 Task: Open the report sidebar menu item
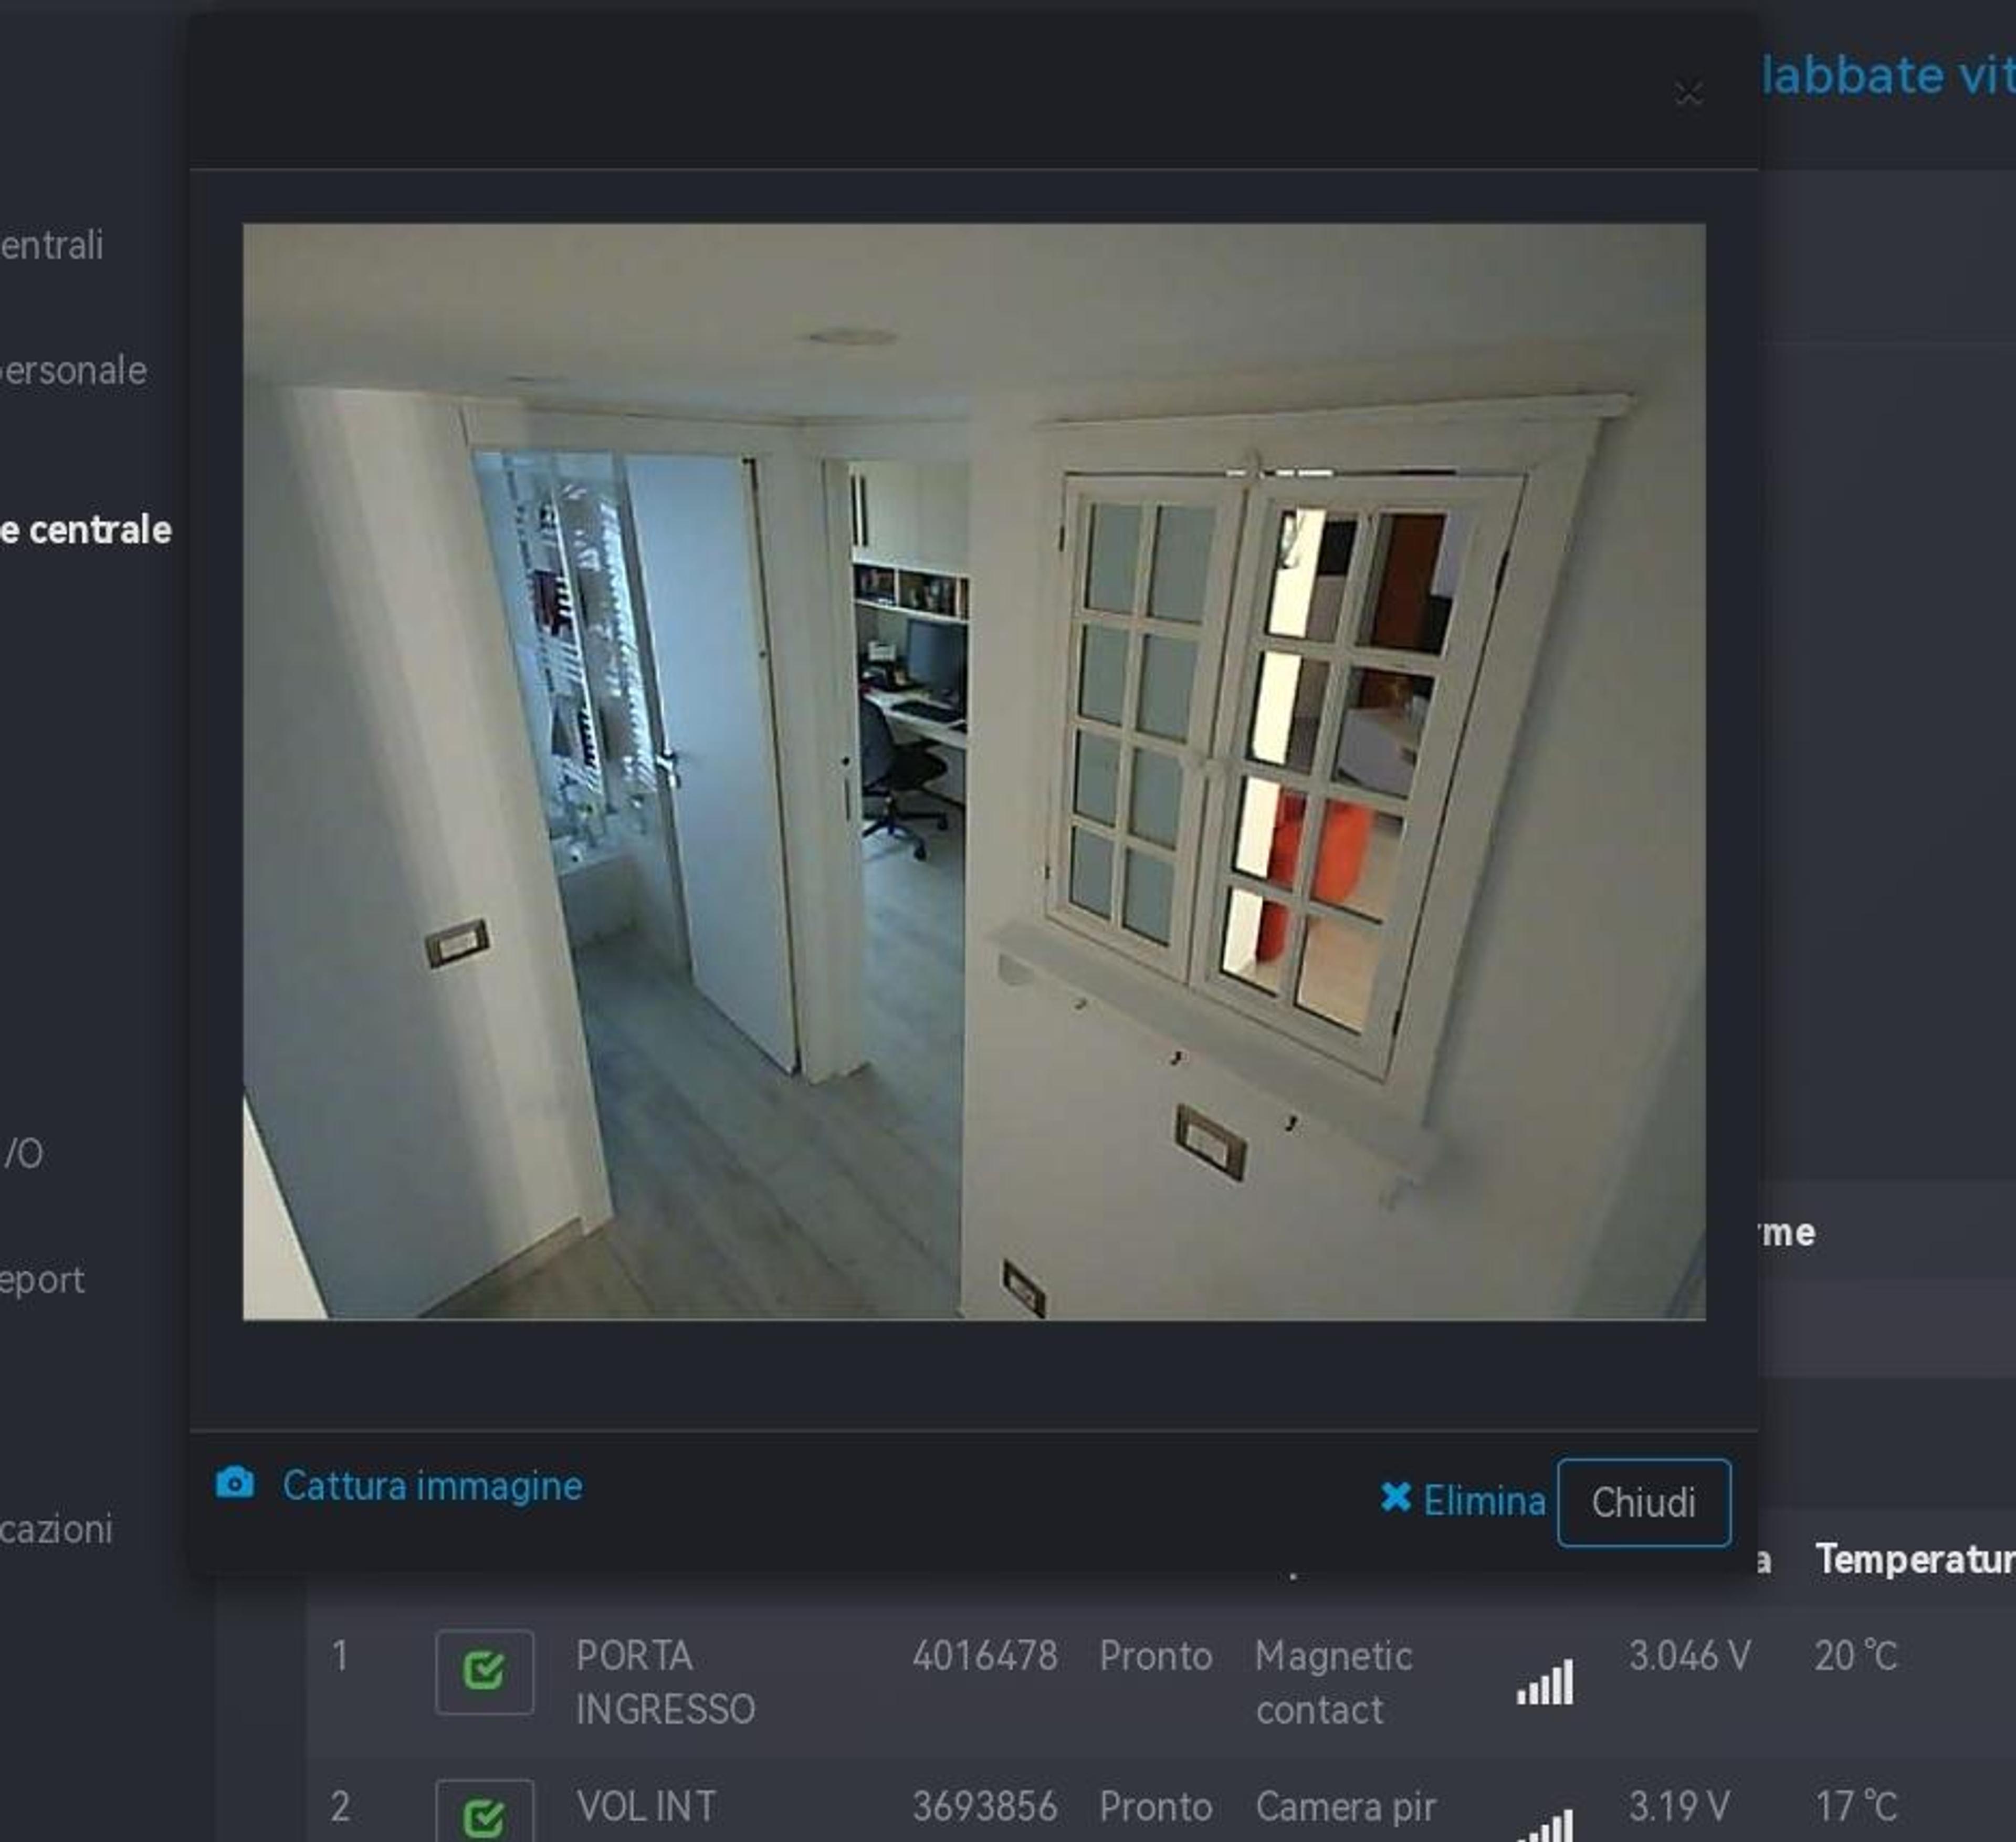43,1280
